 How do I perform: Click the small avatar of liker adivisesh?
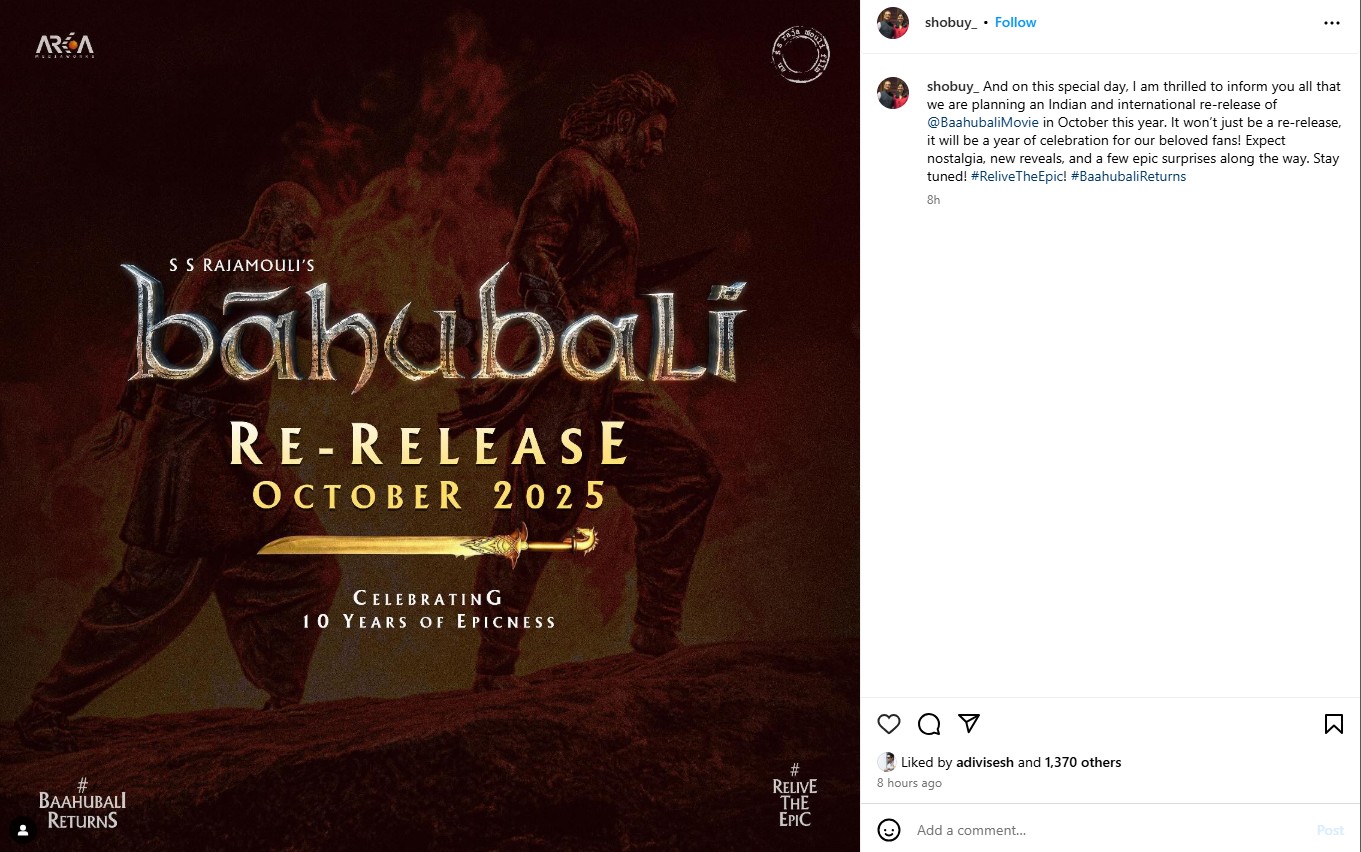coord(886,762)
